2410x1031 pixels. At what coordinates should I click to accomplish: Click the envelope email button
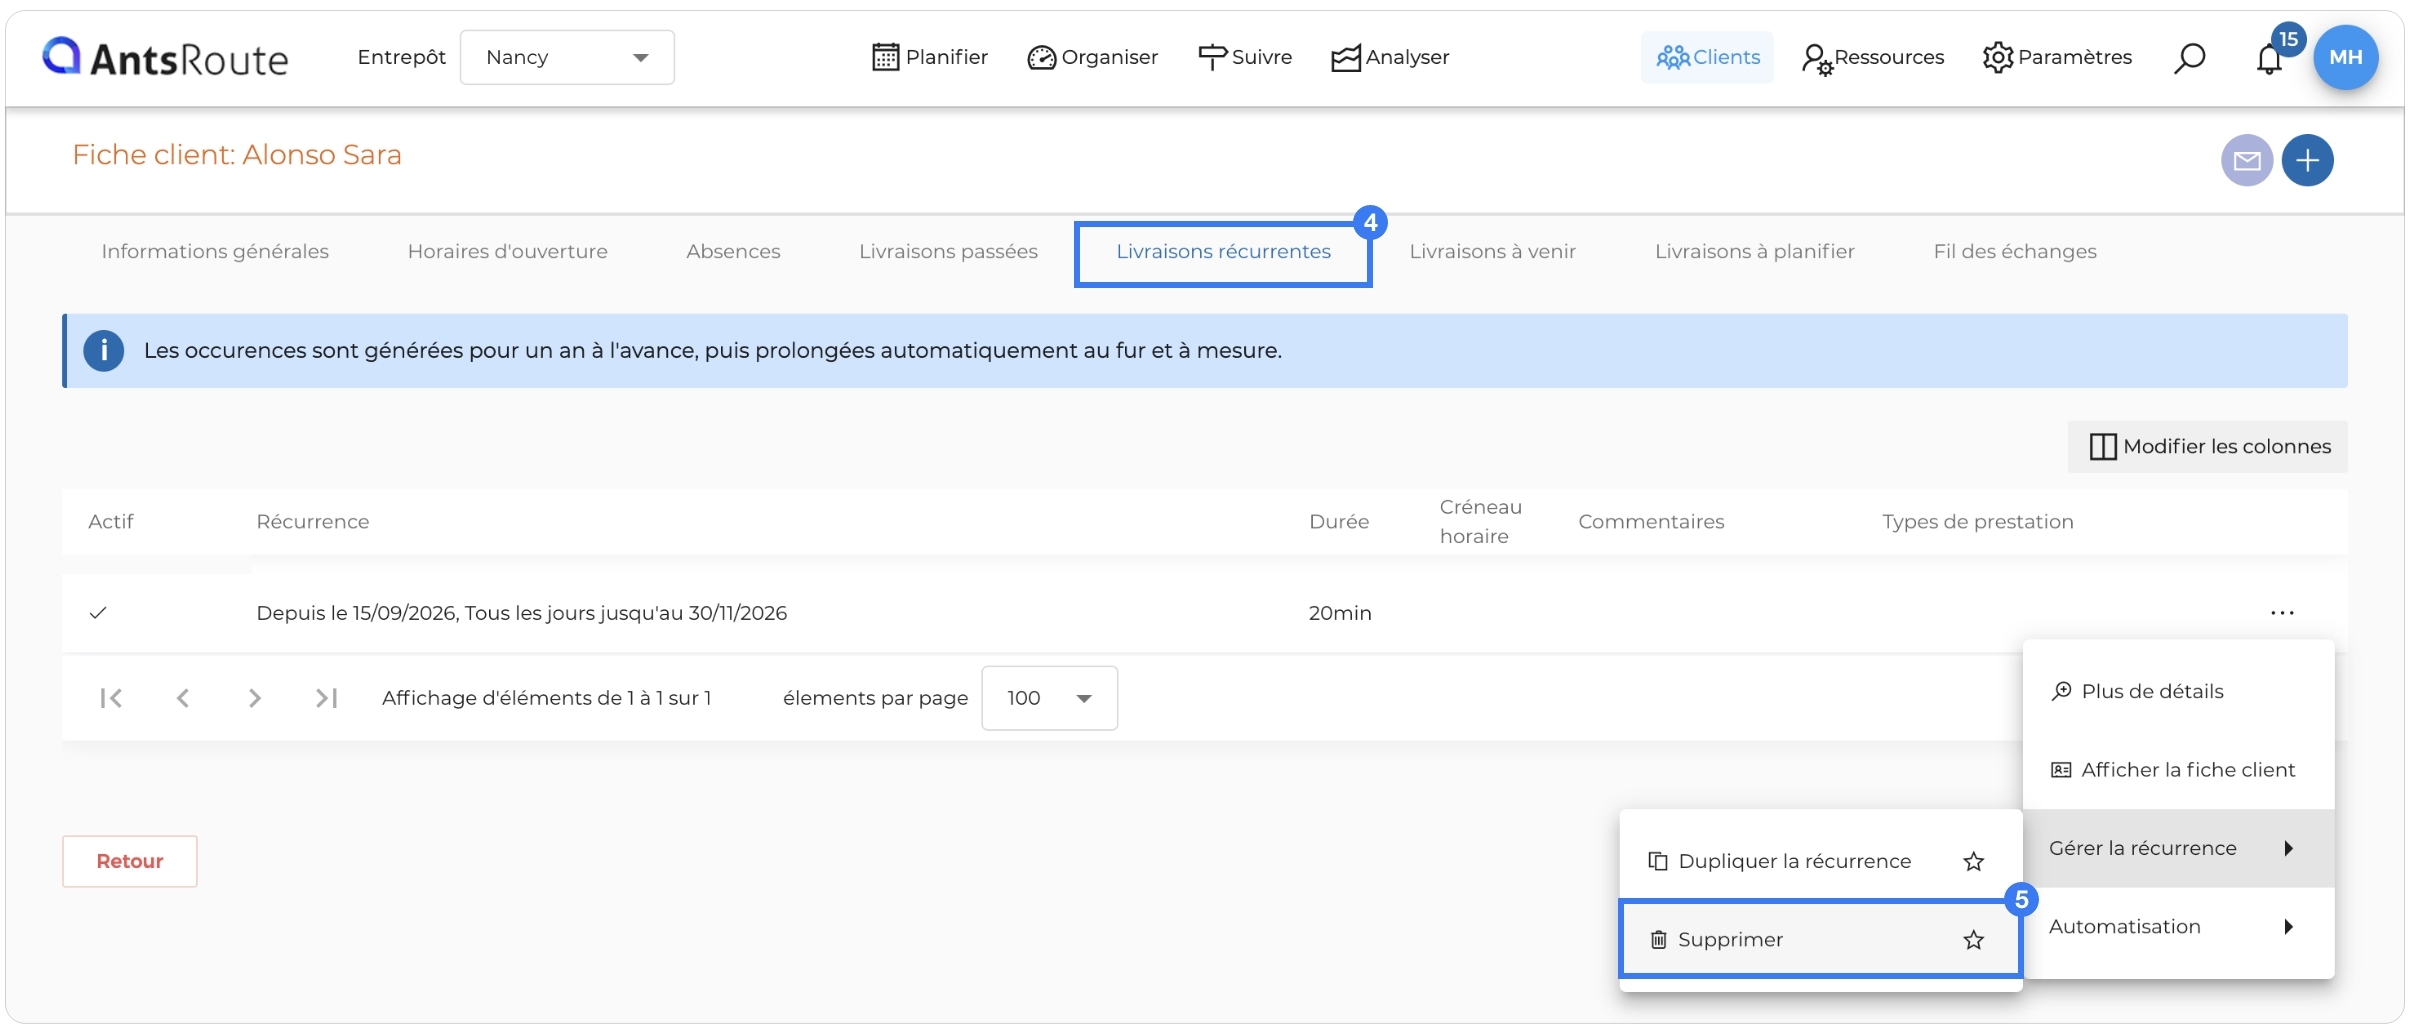(x=2247, y=160)
